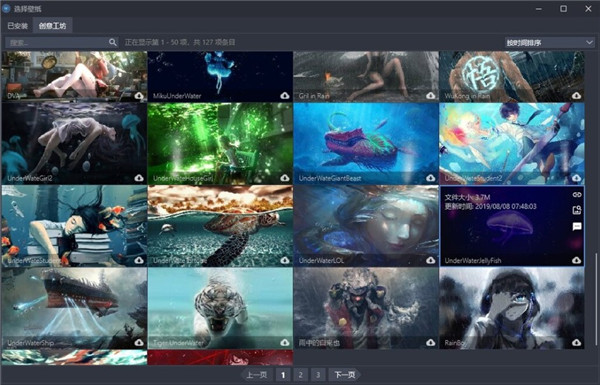Click the vertical scrollbar thumb
600x385 pixels.
pyautogui.click(x=595, y=299)
